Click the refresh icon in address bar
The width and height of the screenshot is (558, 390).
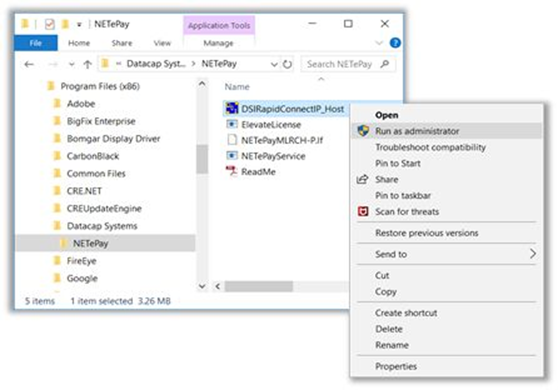click(287, 64)
